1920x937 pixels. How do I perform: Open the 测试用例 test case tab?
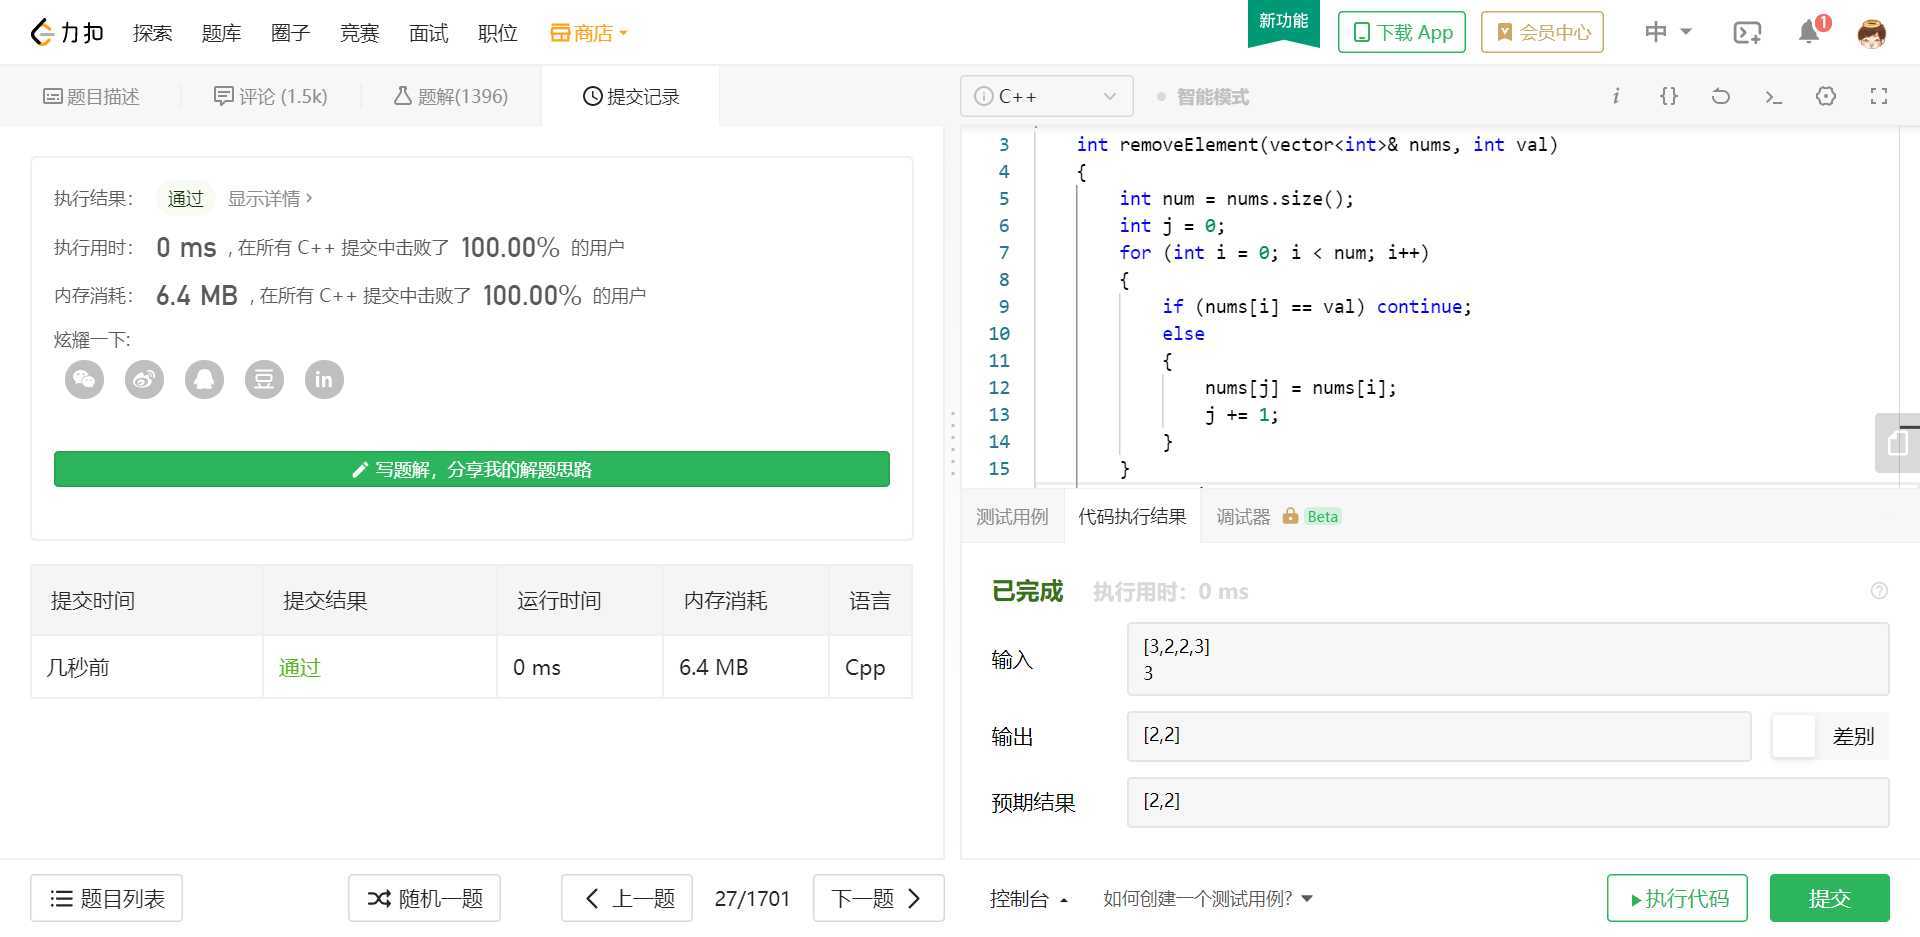click(1012, 517)
